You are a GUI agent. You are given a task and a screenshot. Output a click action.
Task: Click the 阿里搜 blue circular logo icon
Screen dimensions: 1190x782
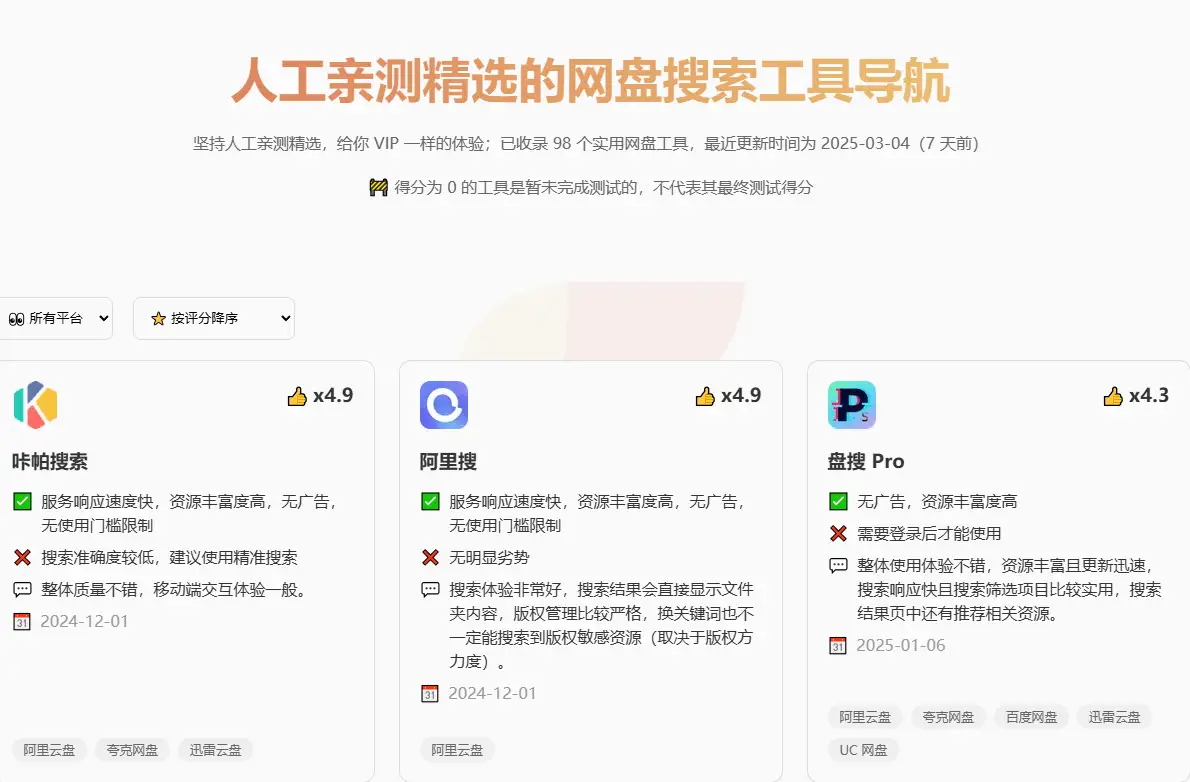click(x=444, y=405)
